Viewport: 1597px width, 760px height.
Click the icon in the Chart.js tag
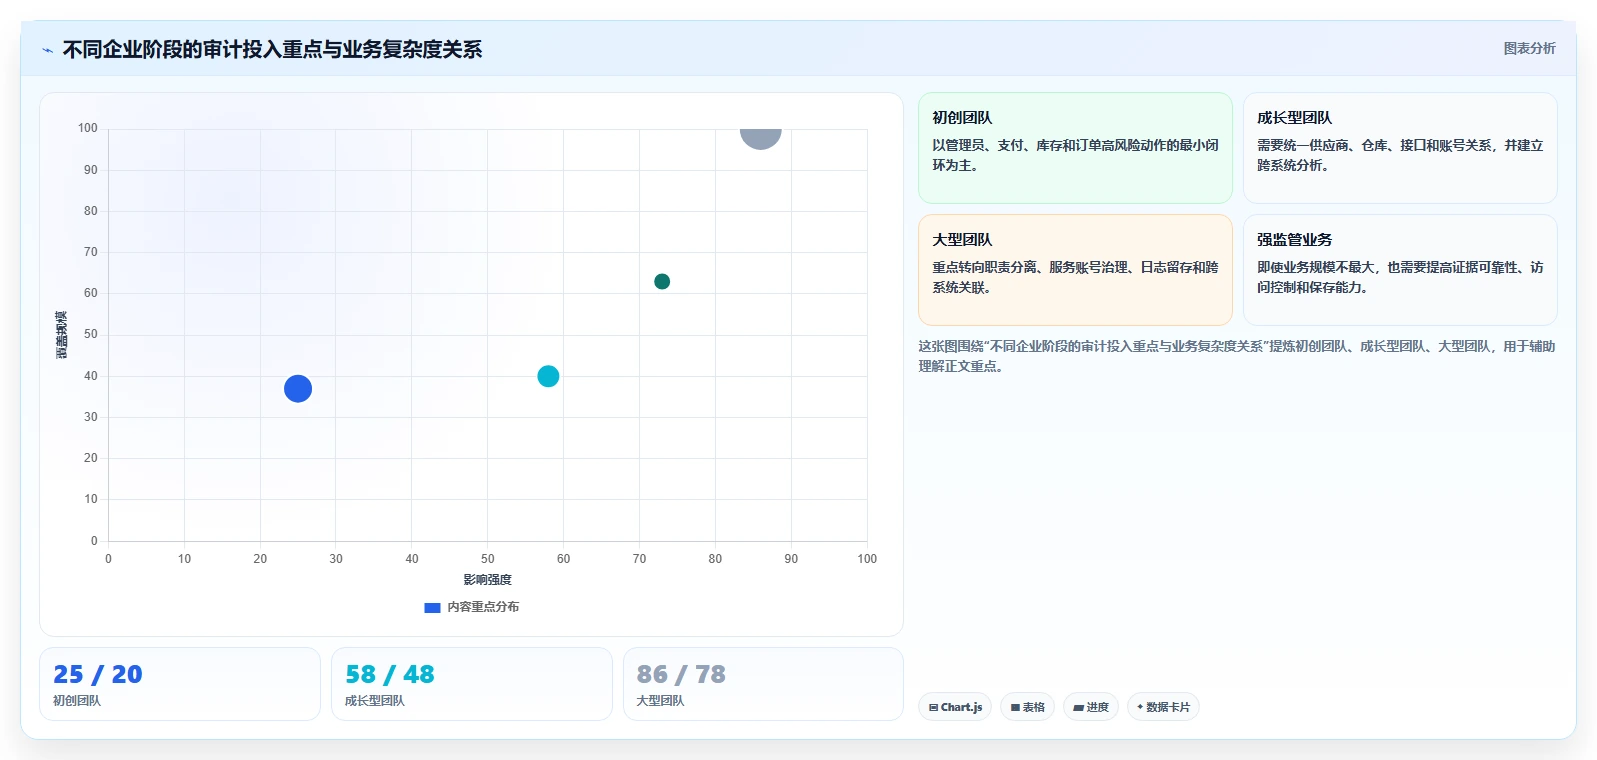pos(933,707)
